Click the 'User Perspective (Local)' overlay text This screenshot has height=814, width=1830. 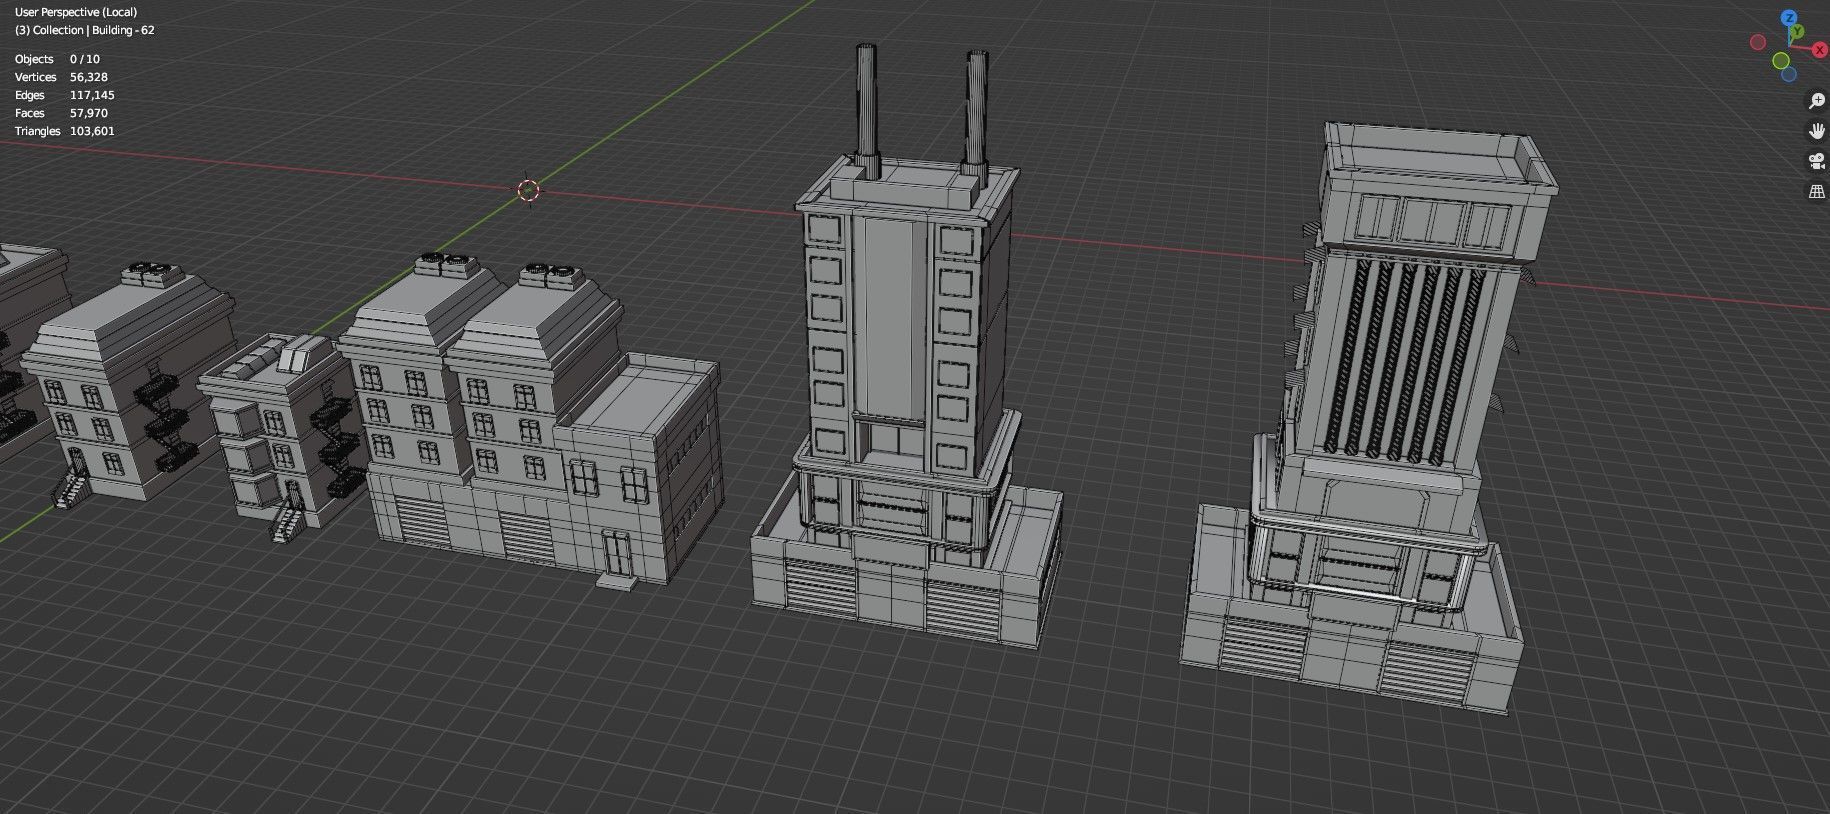click(76, 12)
